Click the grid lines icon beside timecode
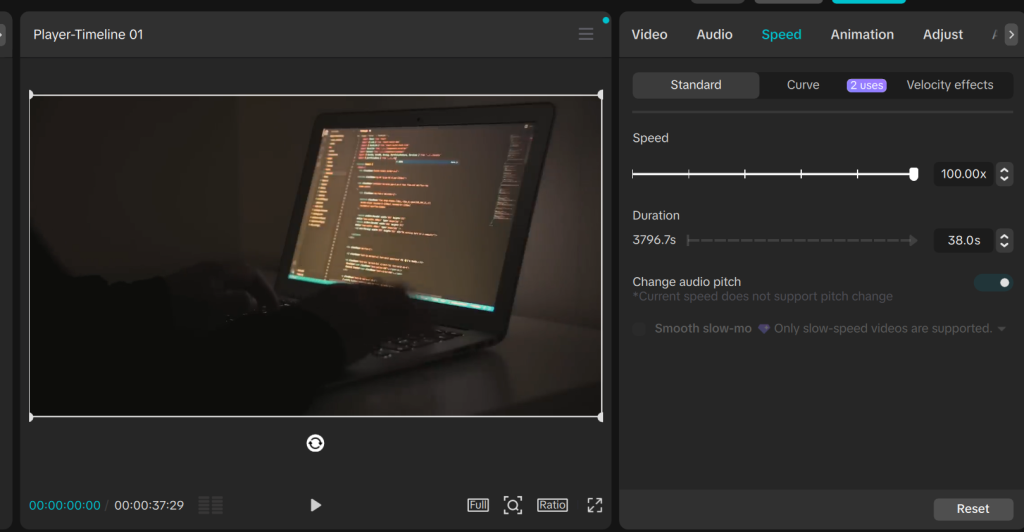Screen dimensions: 1024x532 point(210,505)
